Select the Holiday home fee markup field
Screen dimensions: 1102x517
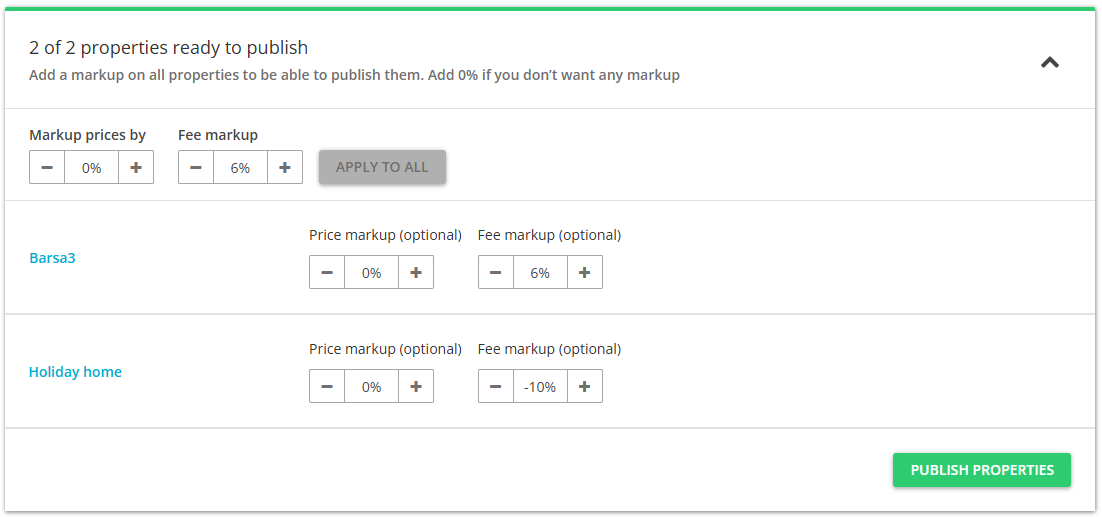point(540,386)
